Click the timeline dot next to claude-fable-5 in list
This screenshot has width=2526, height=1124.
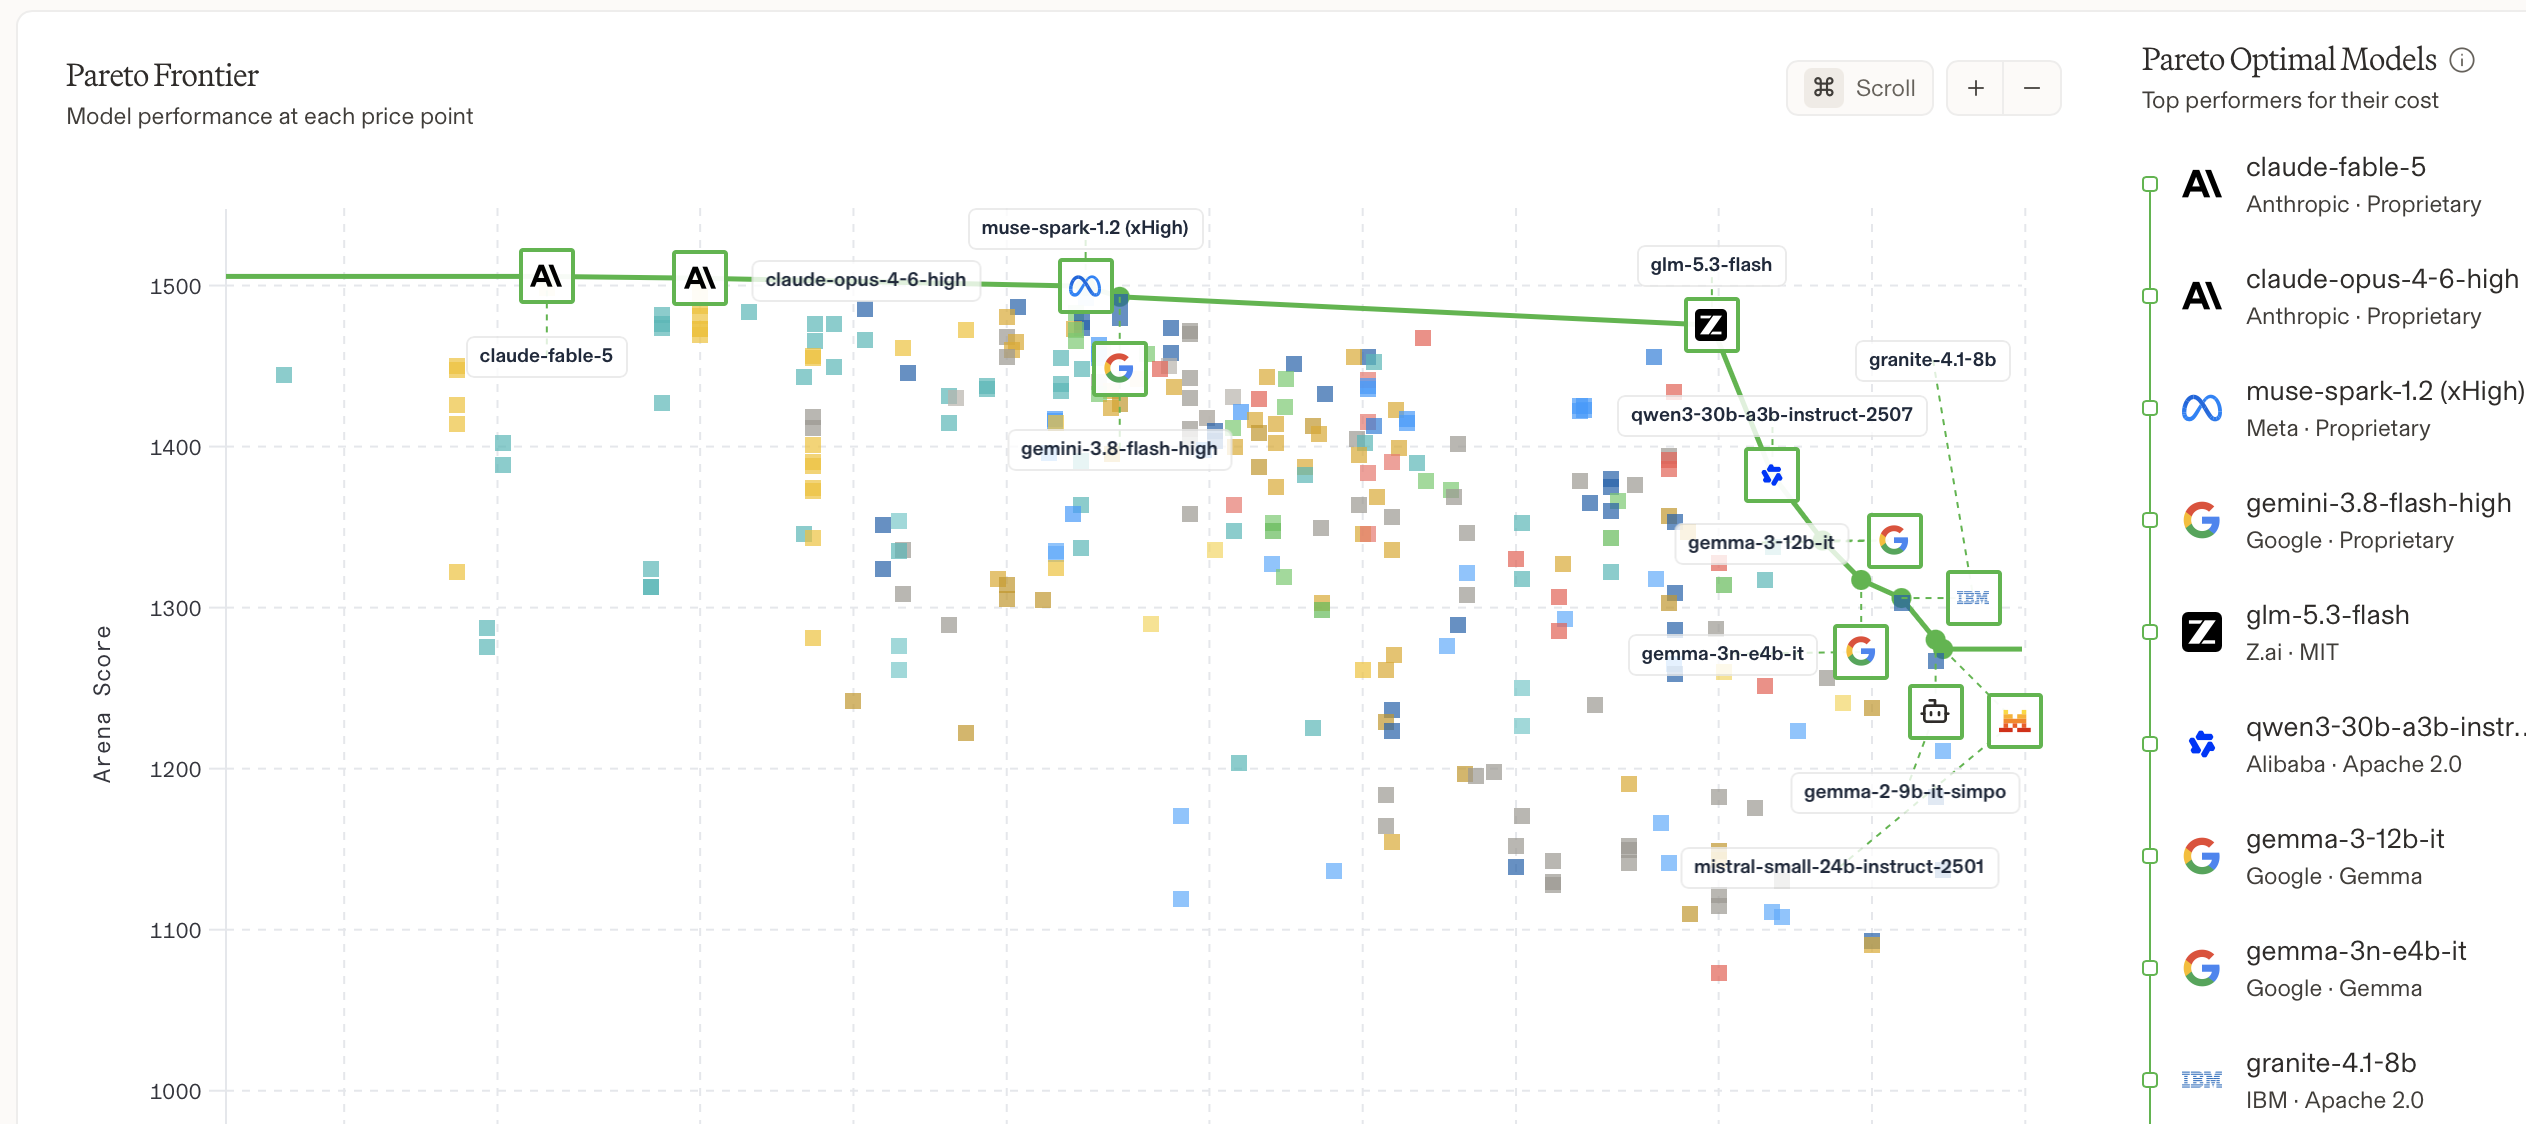click(x=2150, y=184)
